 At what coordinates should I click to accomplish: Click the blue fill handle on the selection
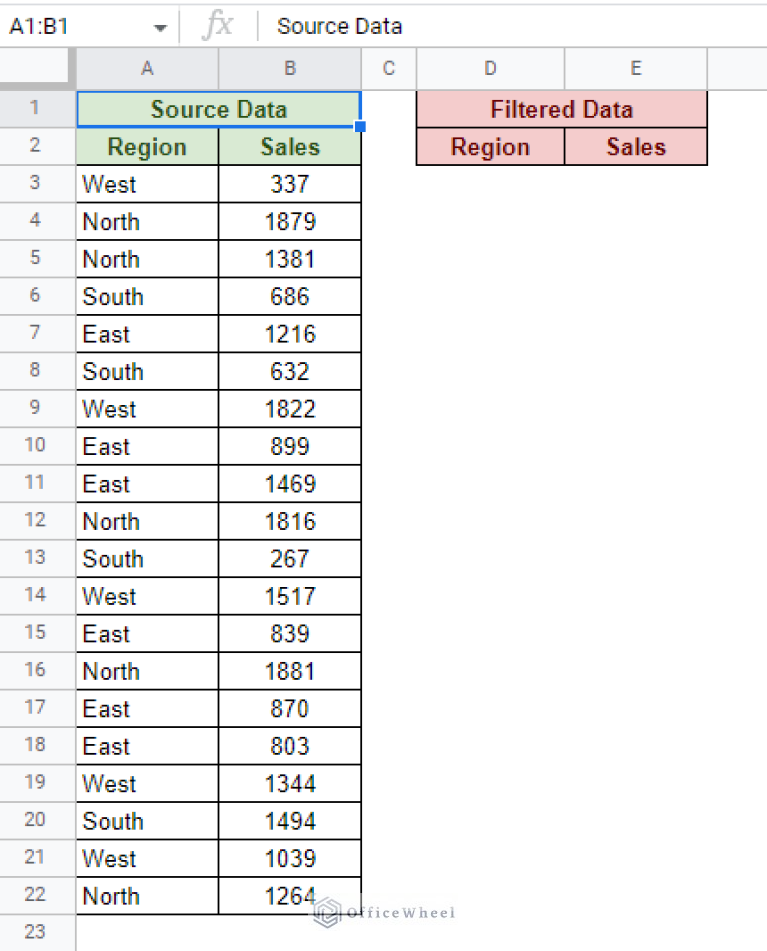click(x=360, y=124)
